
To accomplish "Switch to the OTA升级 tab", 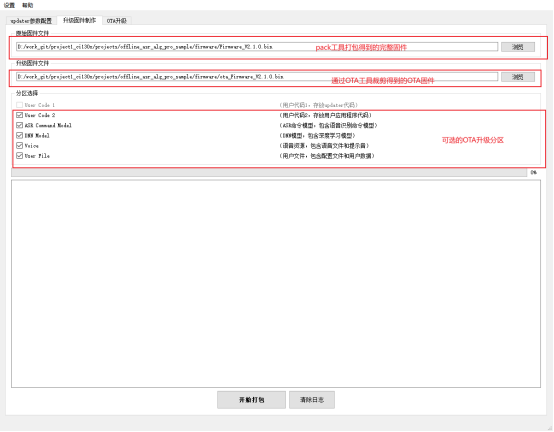I will tap(117, 21).
